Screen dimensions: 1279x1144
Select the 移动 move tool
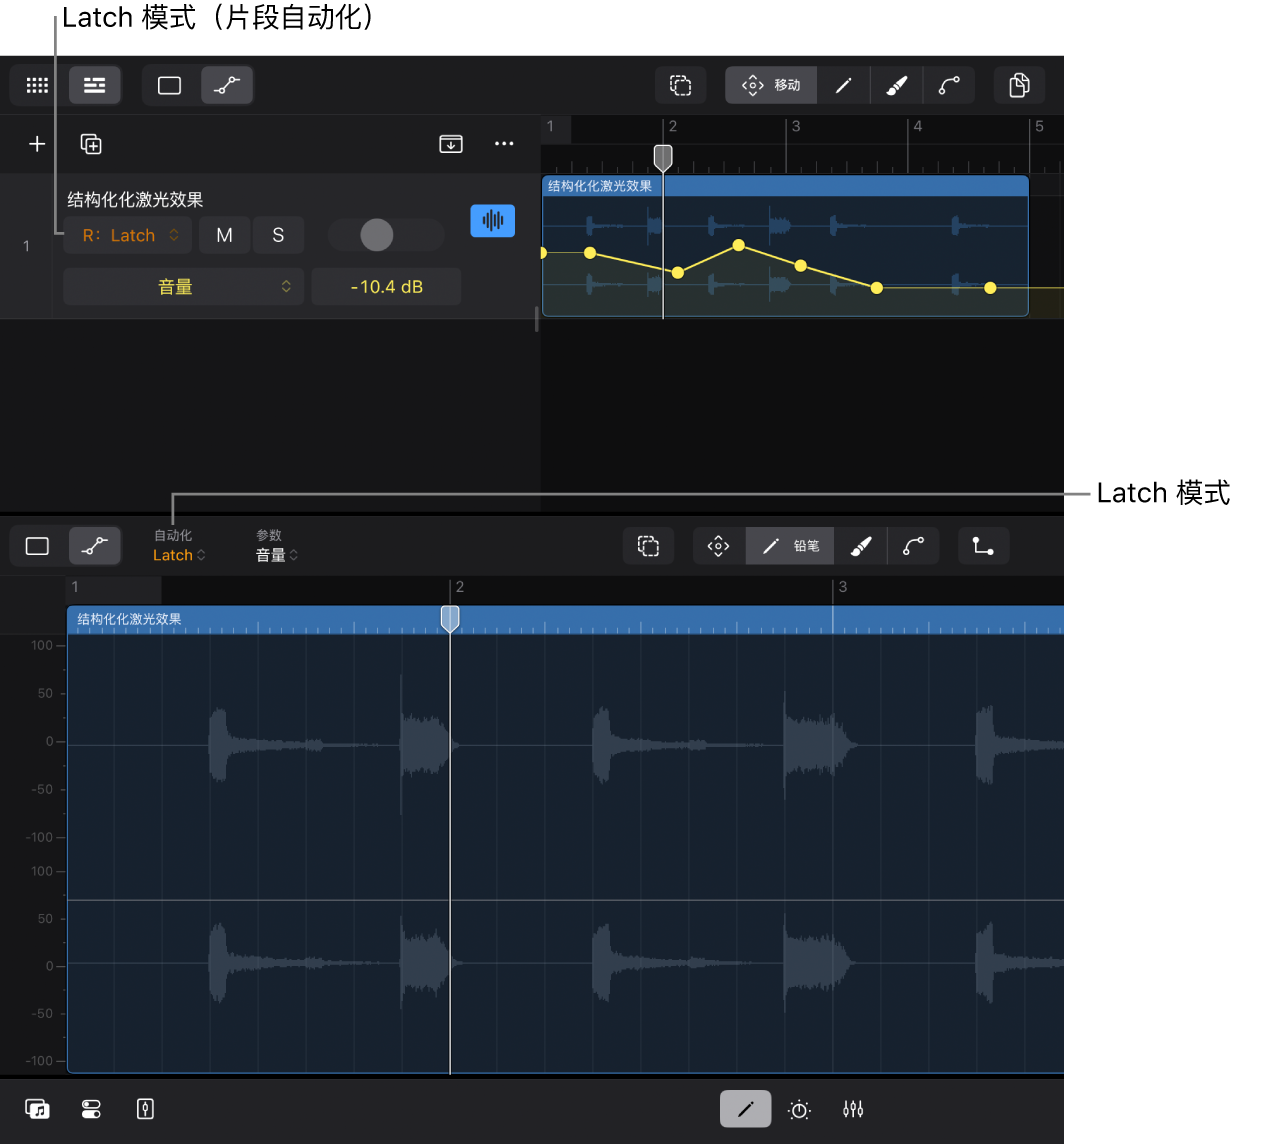point(771,86)
